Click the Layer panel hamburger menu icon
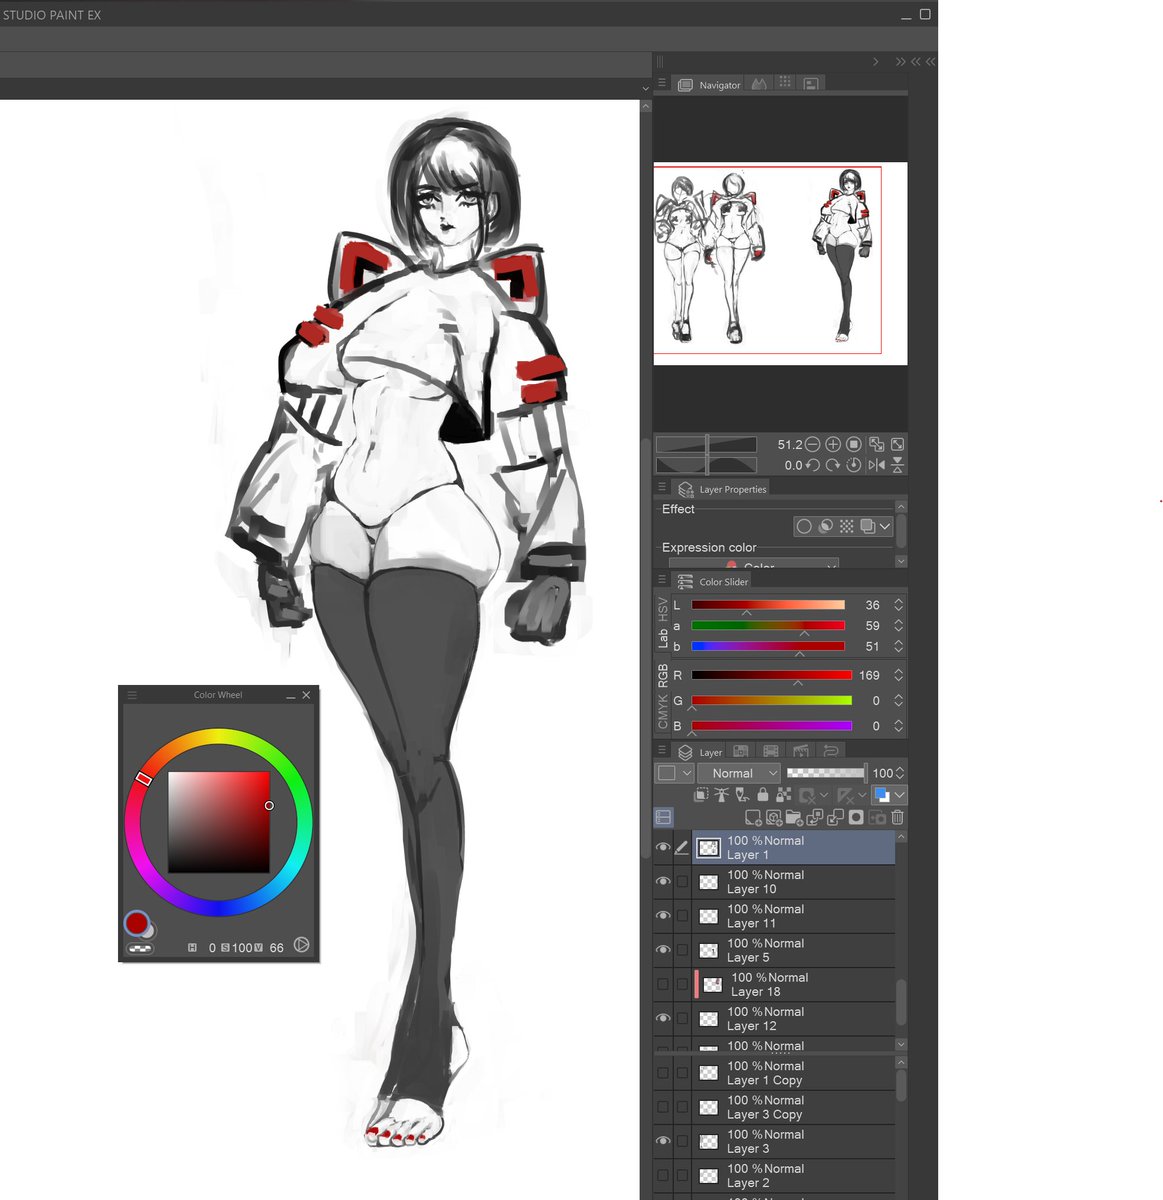 (x=662, y=750)
